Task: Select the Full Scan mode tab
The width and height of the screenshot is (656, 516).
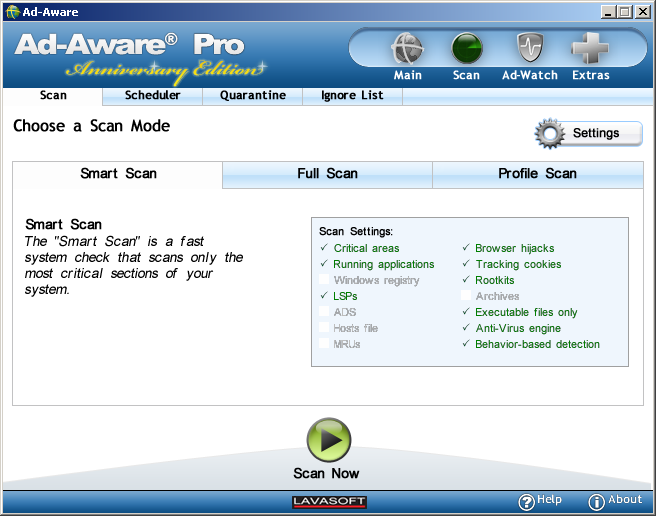Action: 327,174
